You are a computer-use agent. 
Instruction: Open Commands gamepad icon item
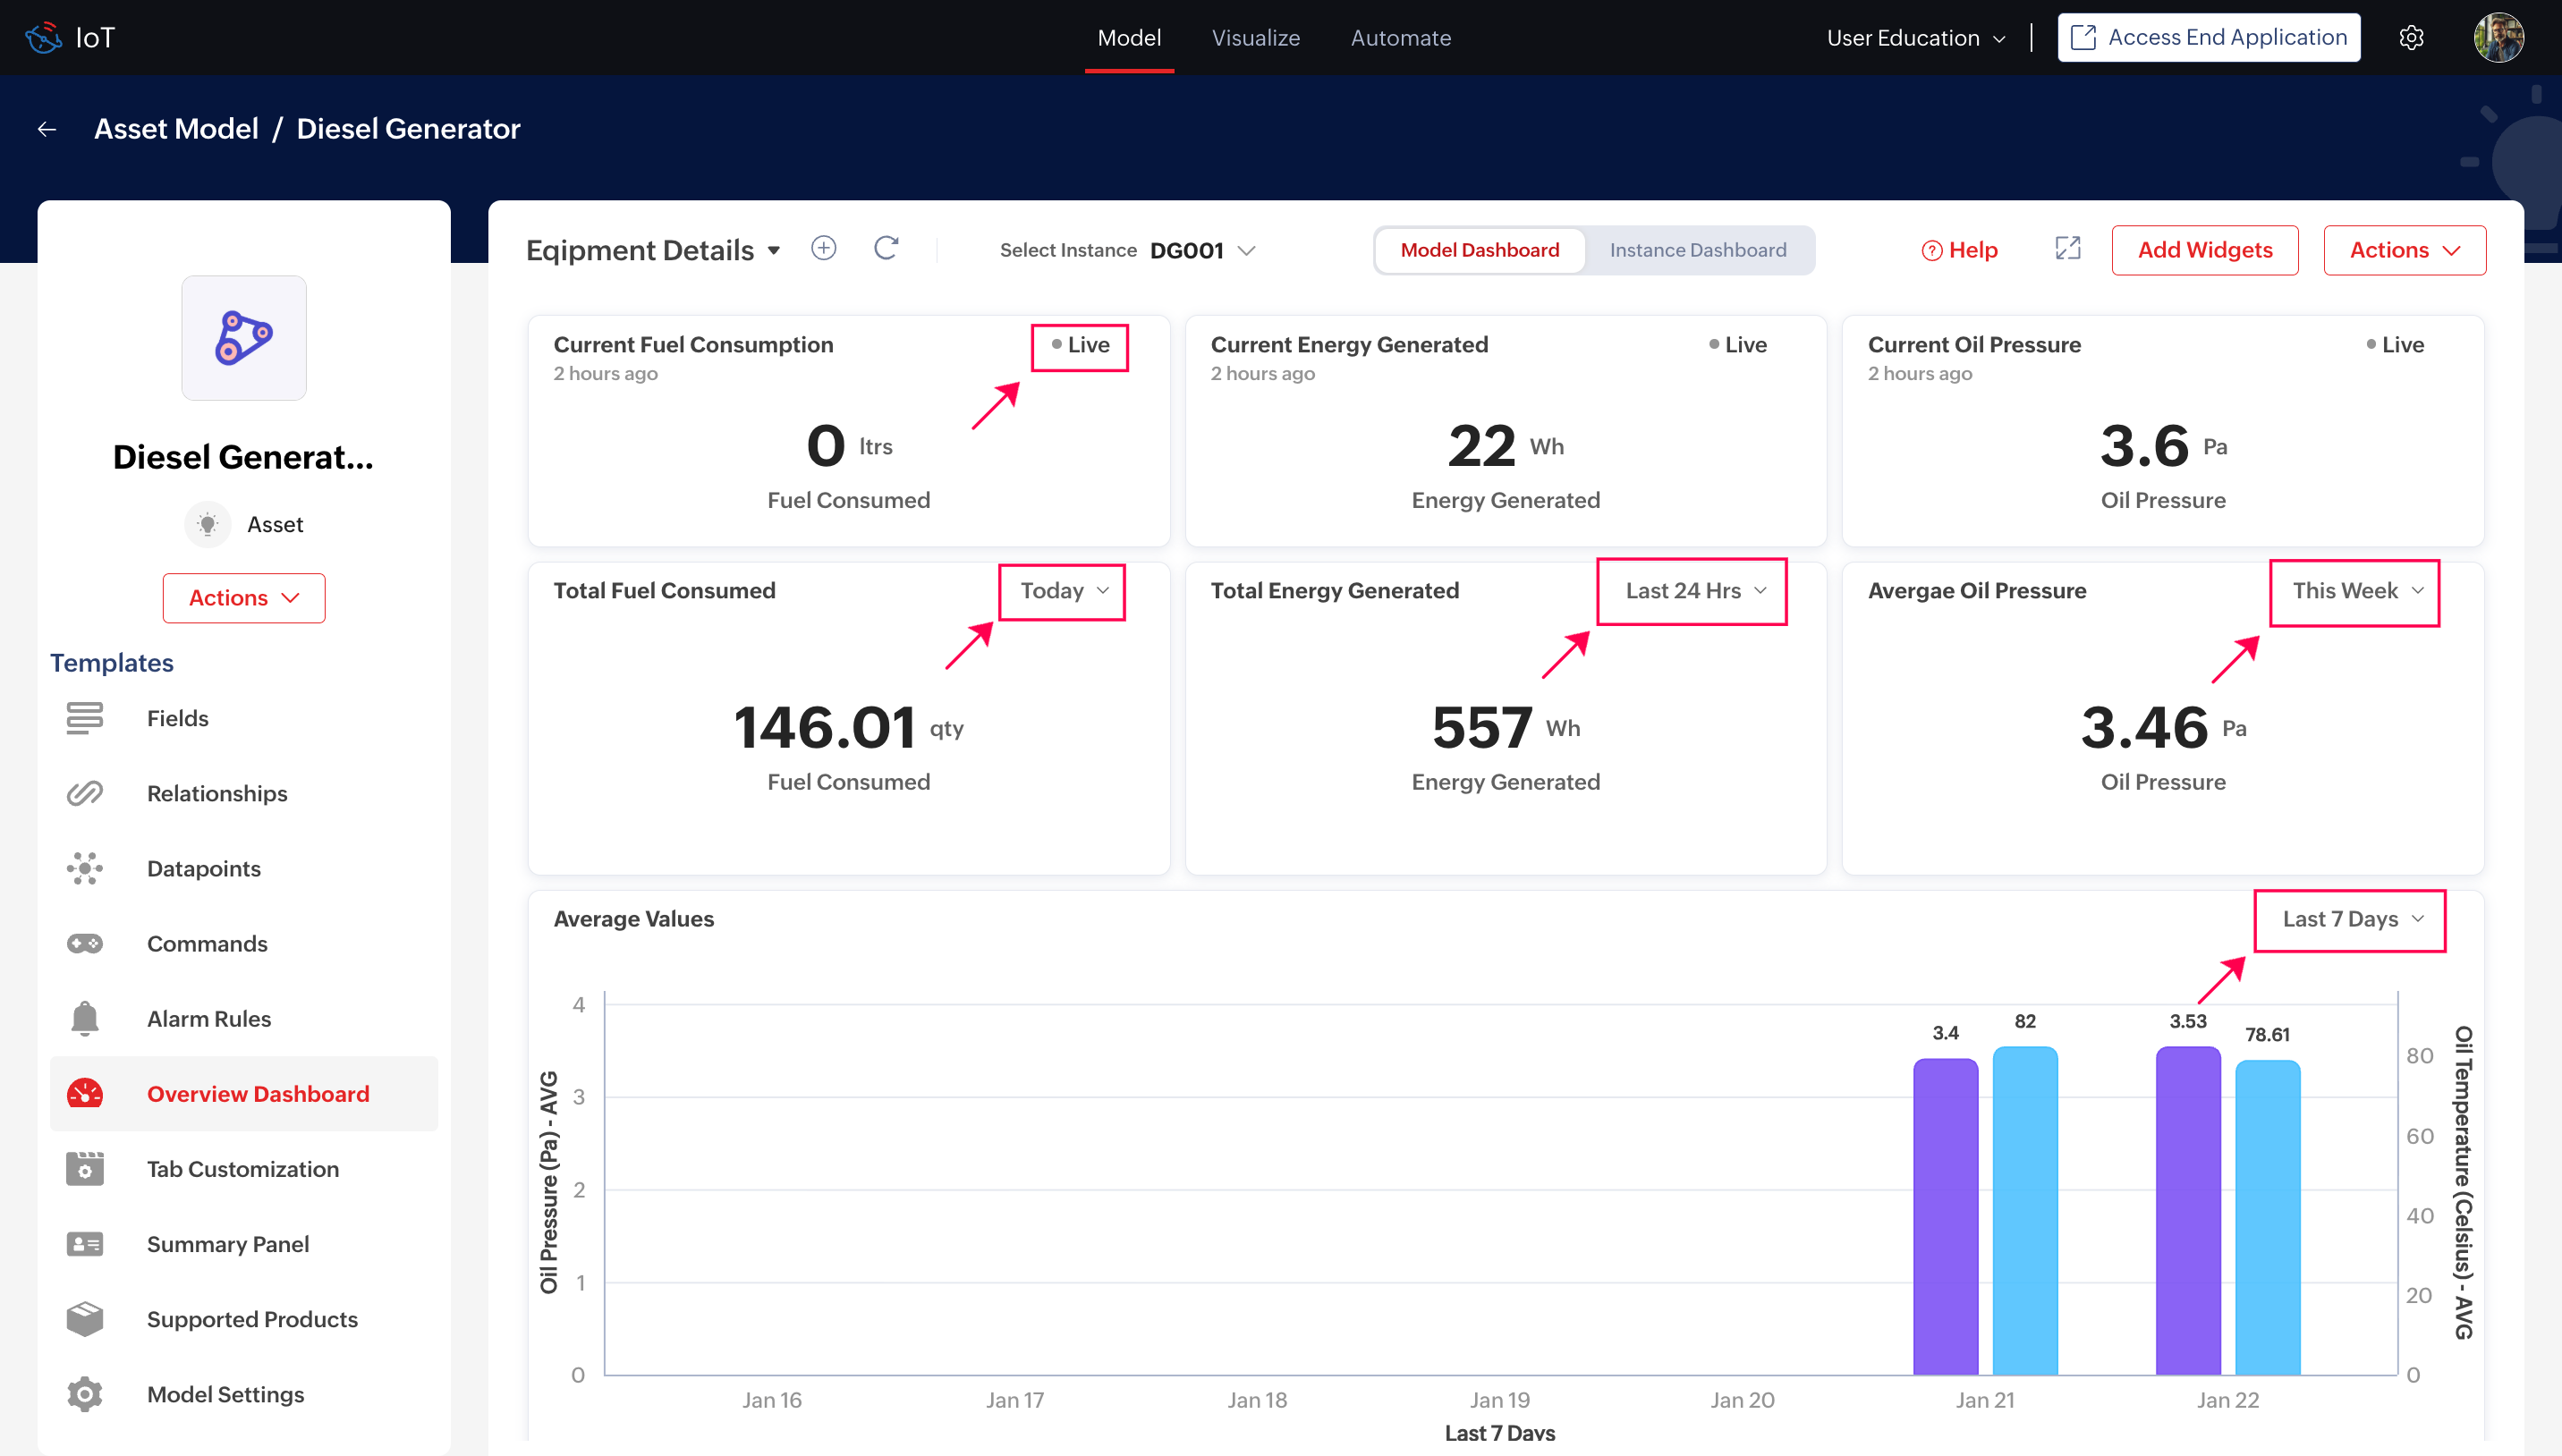85,943
